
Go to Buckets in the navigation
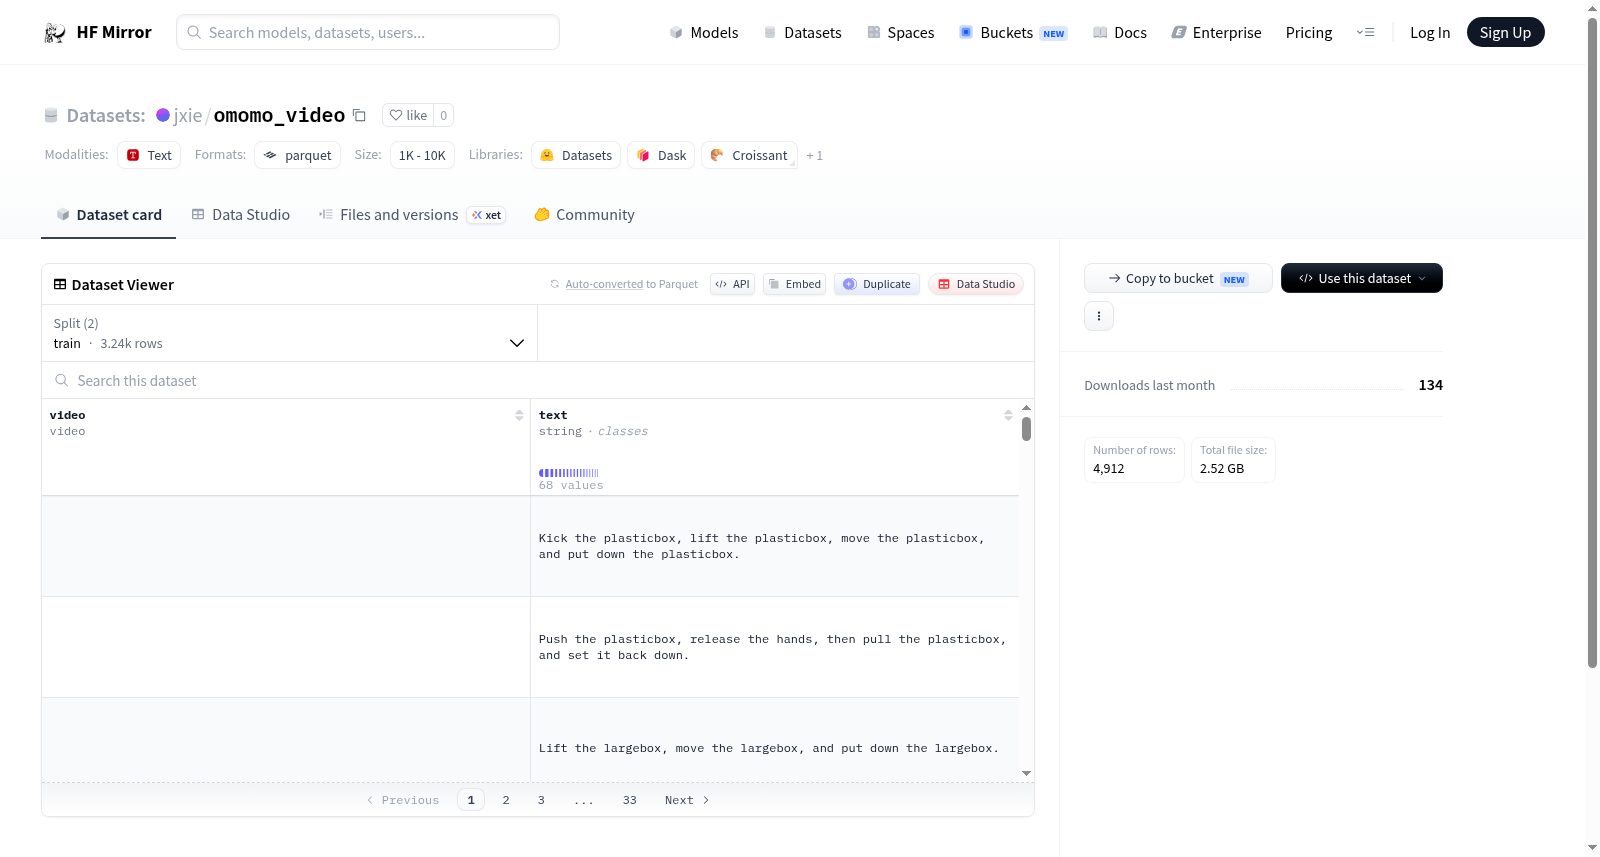1013,32
